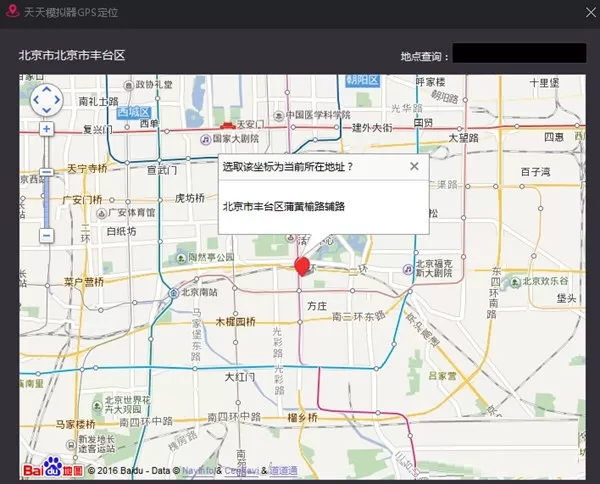600x484 pixels.
Task: Click the 中国医学科学院 hospital icon
Action: 279,115
